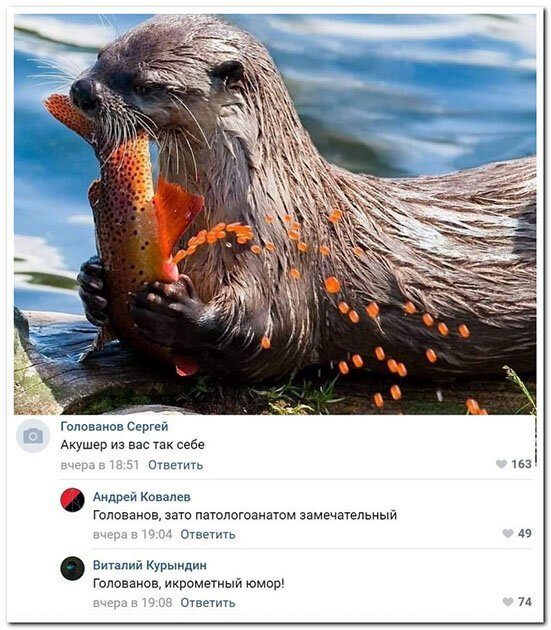Image resolution: width=551 pixels, height=630 pixels.
Task: Reply to Голованов Сергей's comment via Ответить
Action: coord(176,465)
